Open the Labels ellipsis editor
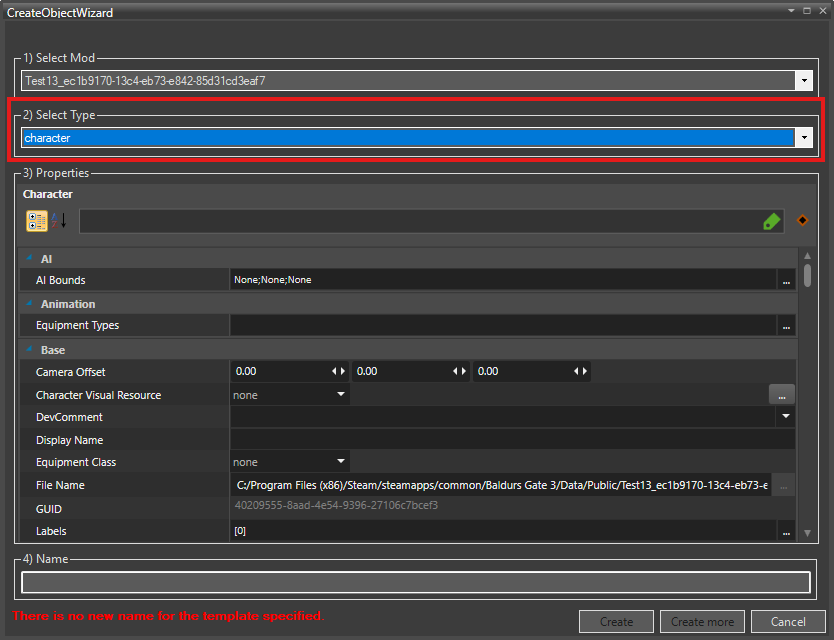Screen dimensions: 834x640 click(786, 531)
